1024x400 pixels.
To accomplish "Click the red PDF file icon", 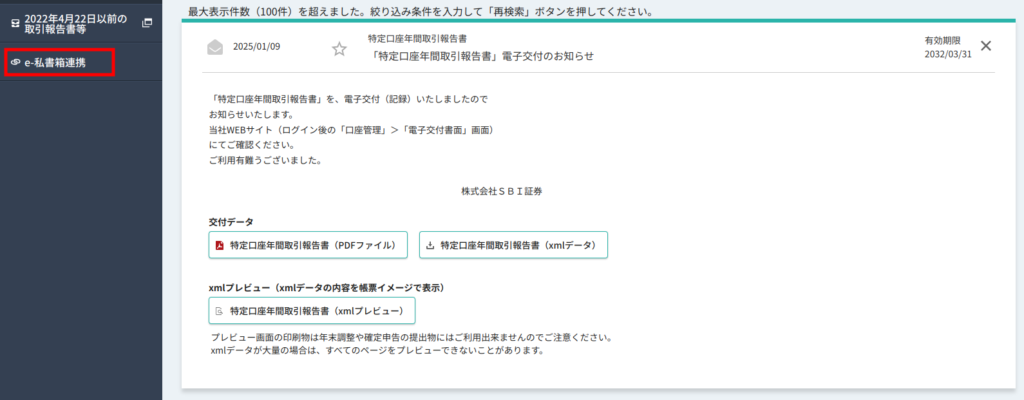I will 219,245.
